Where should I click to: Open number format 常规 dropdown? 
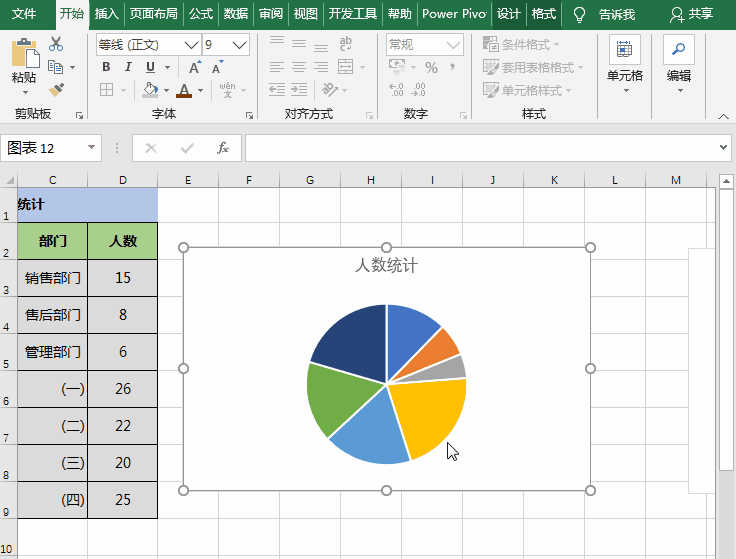(x=453, y=45)
